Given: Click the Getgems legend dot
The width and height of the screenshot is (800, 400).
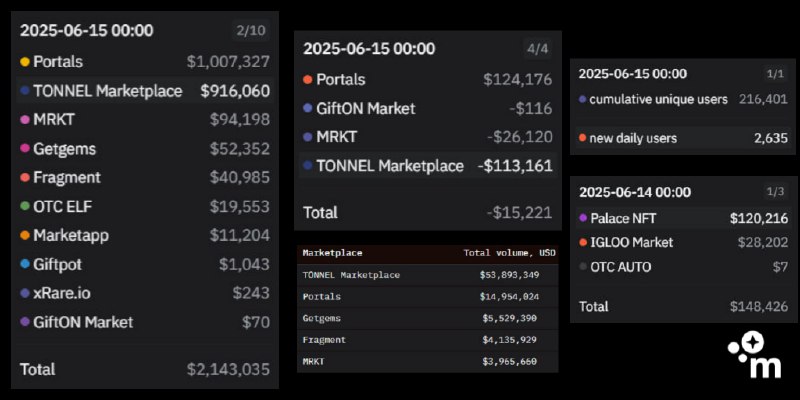Looking at the screenshot, I should click(25, 149).
